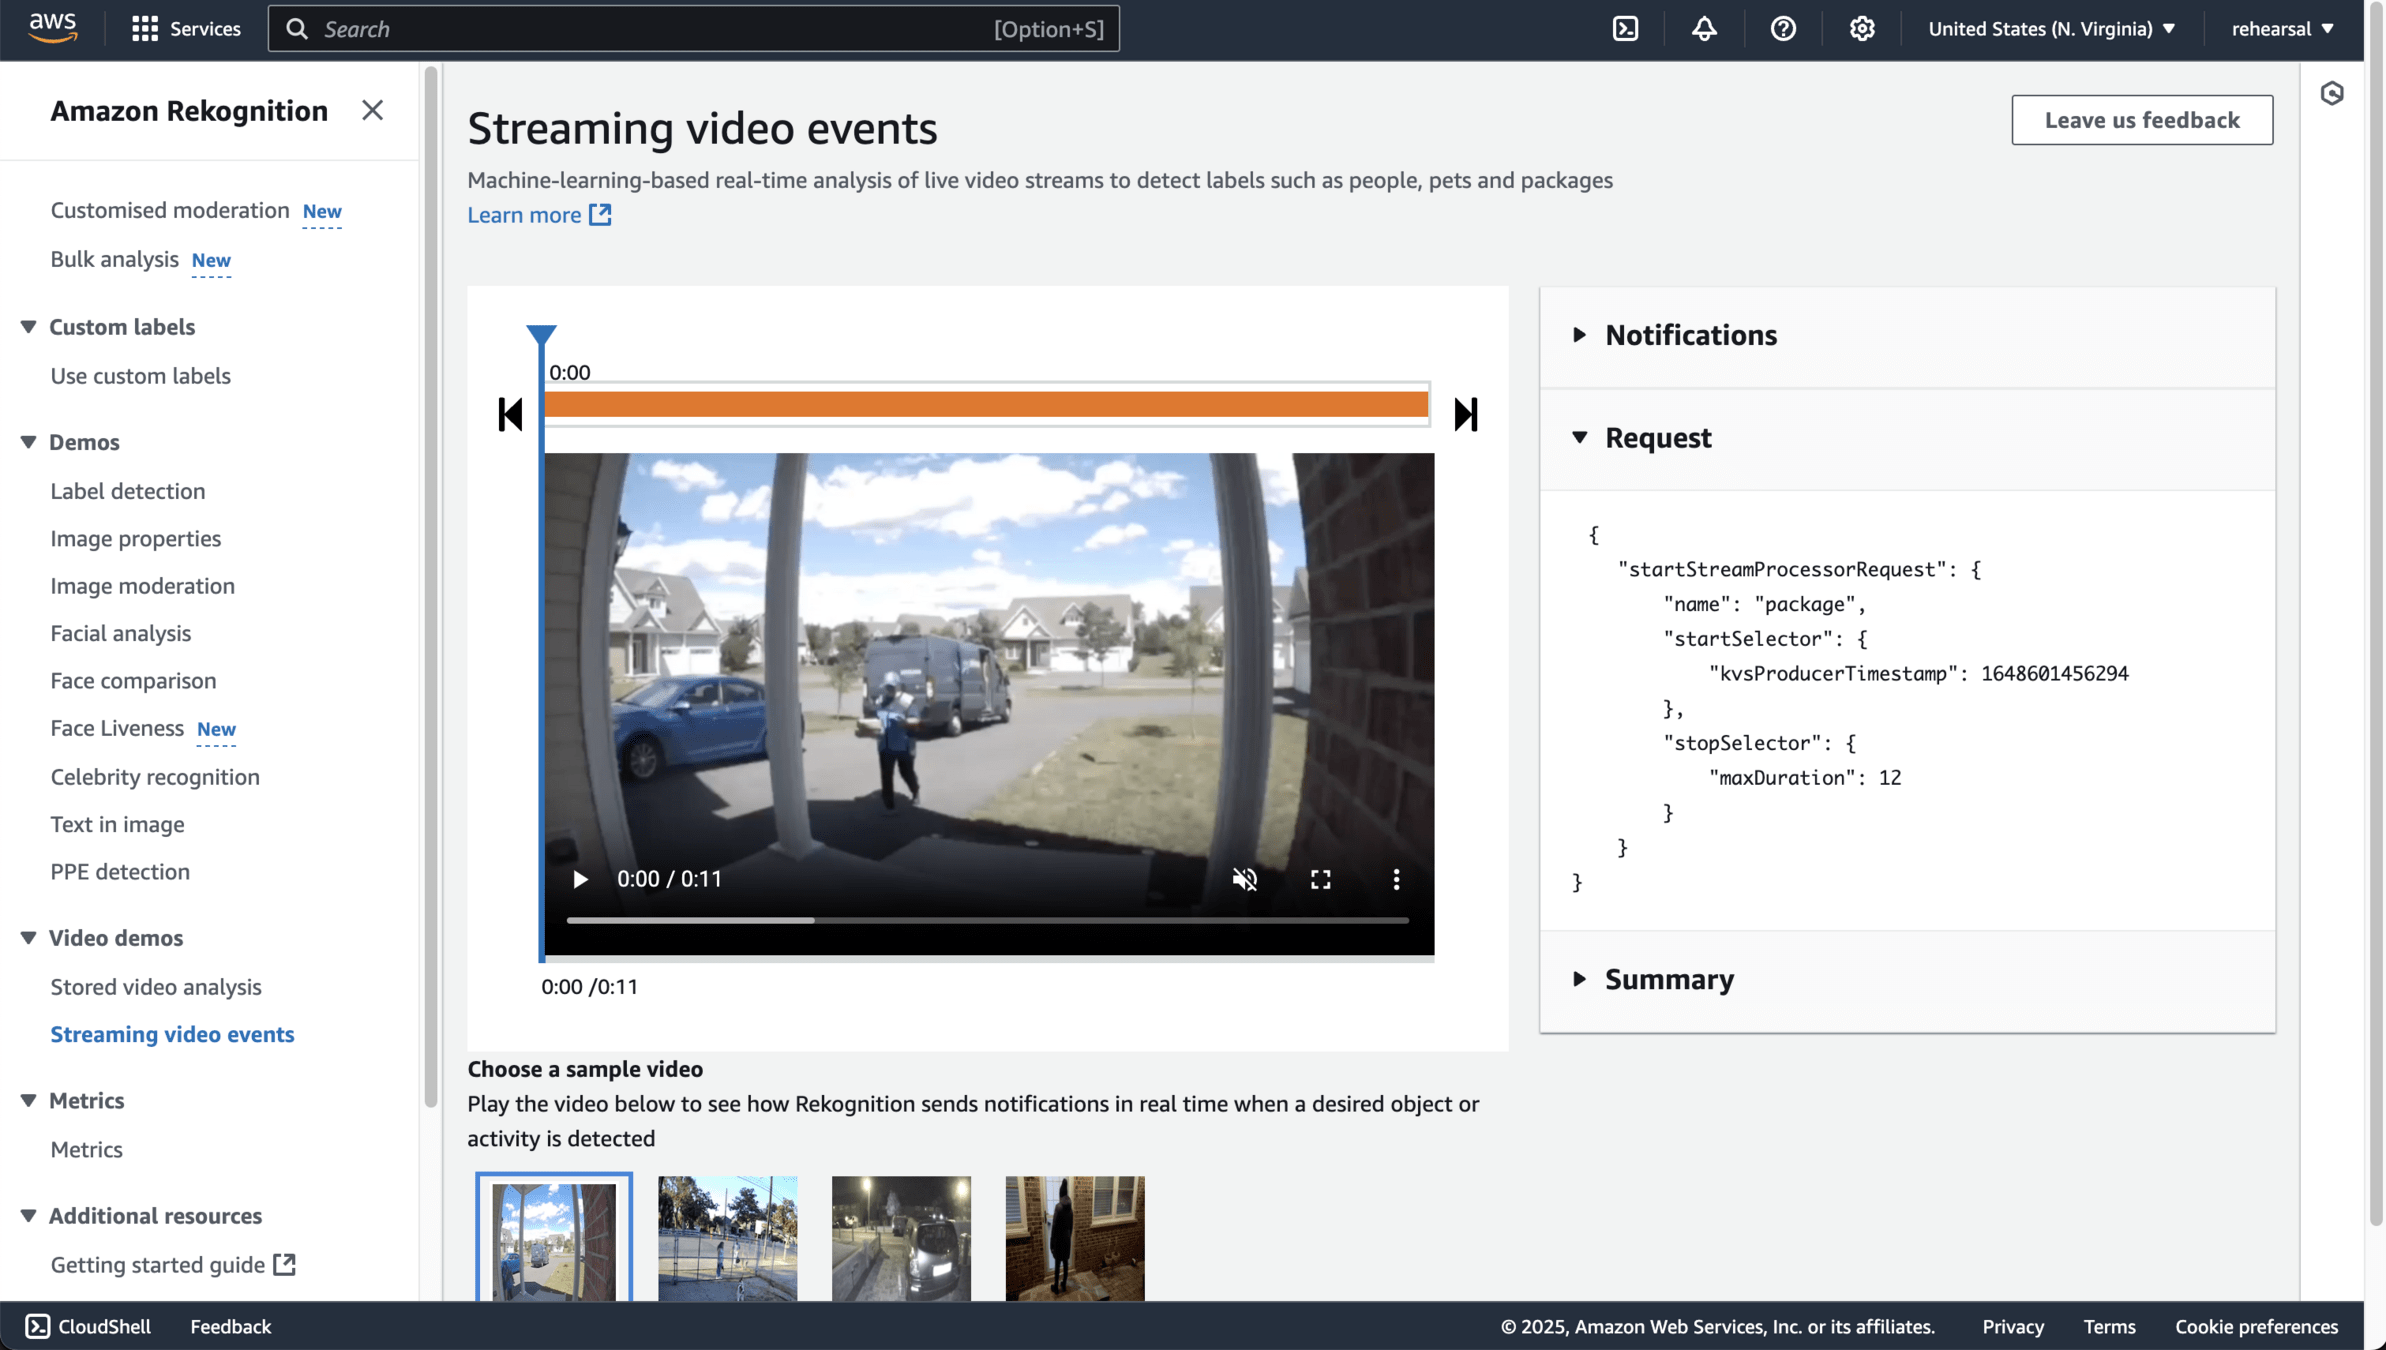Skip to previous event marker
The width and height of the screenshot is (2386, 1350).
510,414
